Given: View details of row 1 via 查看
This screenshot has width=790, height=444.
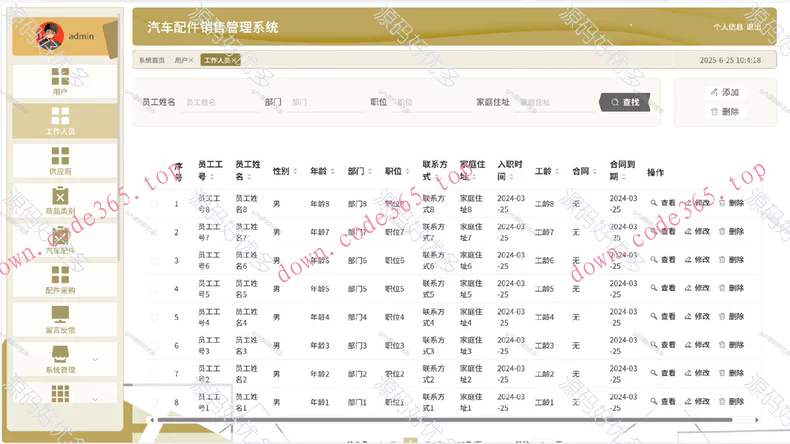Looking at the screenshot, I should tap(663, 203).
